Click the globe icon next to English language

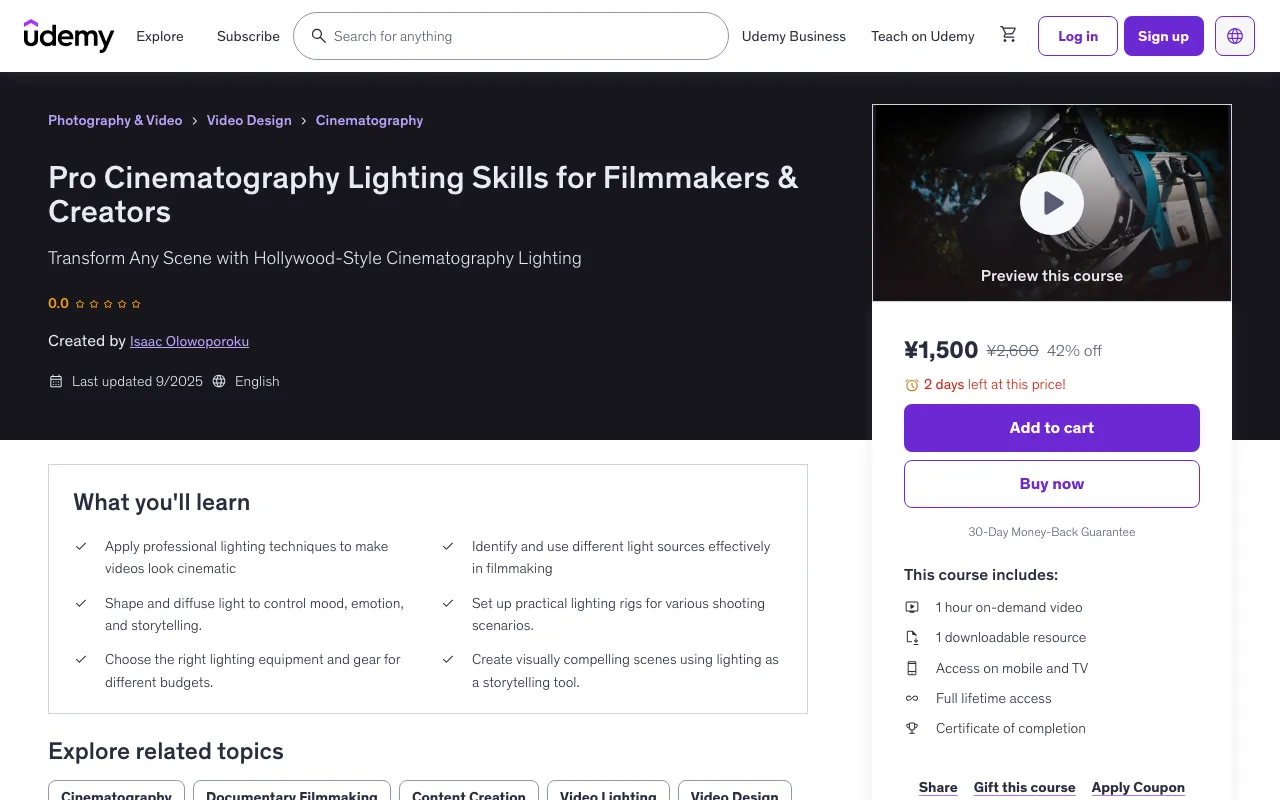click(218, 381)
